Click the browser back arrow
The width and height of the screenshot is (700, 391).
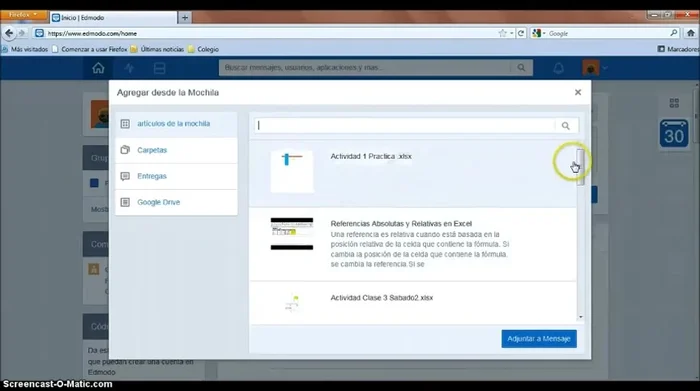[x=8, y=33]
